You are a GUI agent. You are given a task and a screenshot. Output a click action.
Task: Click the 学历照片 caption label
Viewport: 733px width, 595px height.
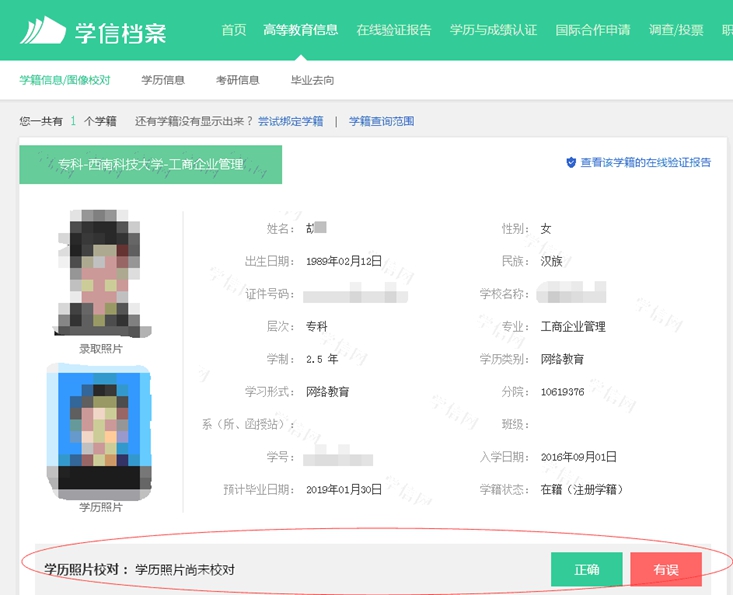click(x=101, y=507)
